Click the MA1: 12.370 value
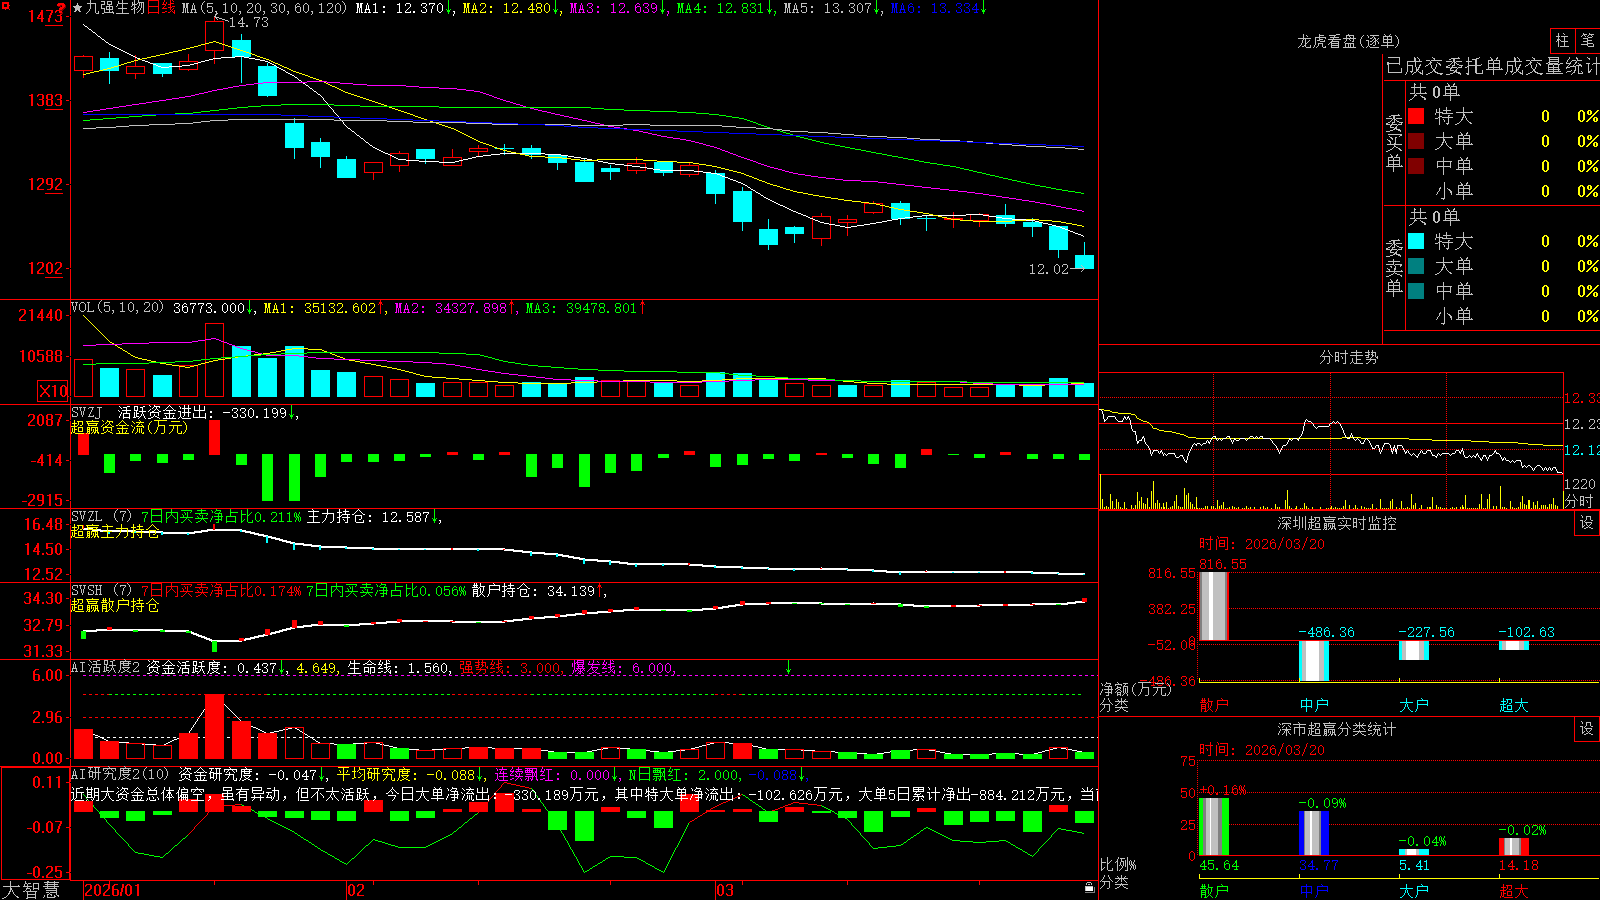Viewport: 1600px width, 900px height. click(x=400, y=8)
